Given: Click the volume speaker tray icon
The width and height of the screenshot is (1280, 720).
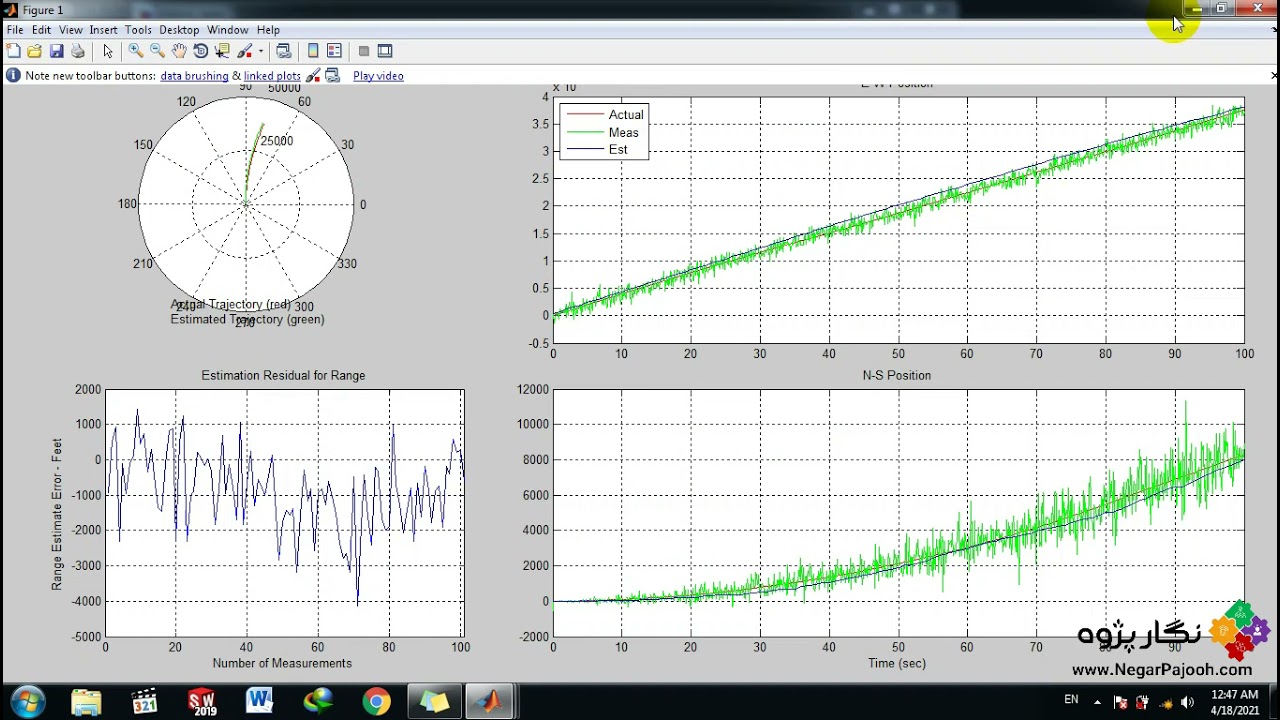Looking at the screenshot, I should pyautogui.click(x=1189, y=702).
